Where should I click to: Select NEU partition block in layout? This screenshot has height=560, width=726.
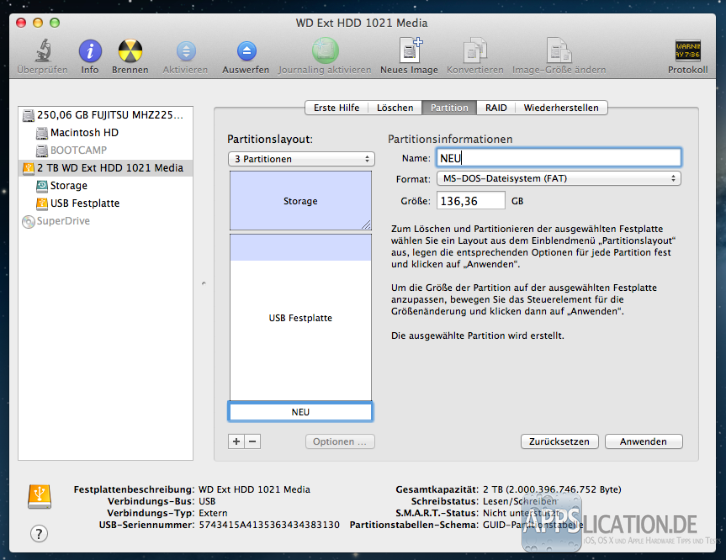click(x=300, y=412)
